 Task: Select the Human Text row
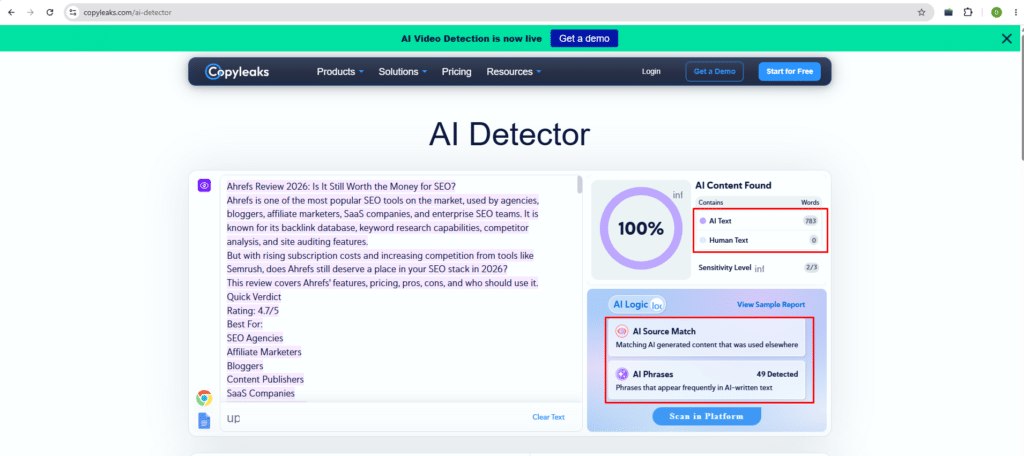click(758, 240)
